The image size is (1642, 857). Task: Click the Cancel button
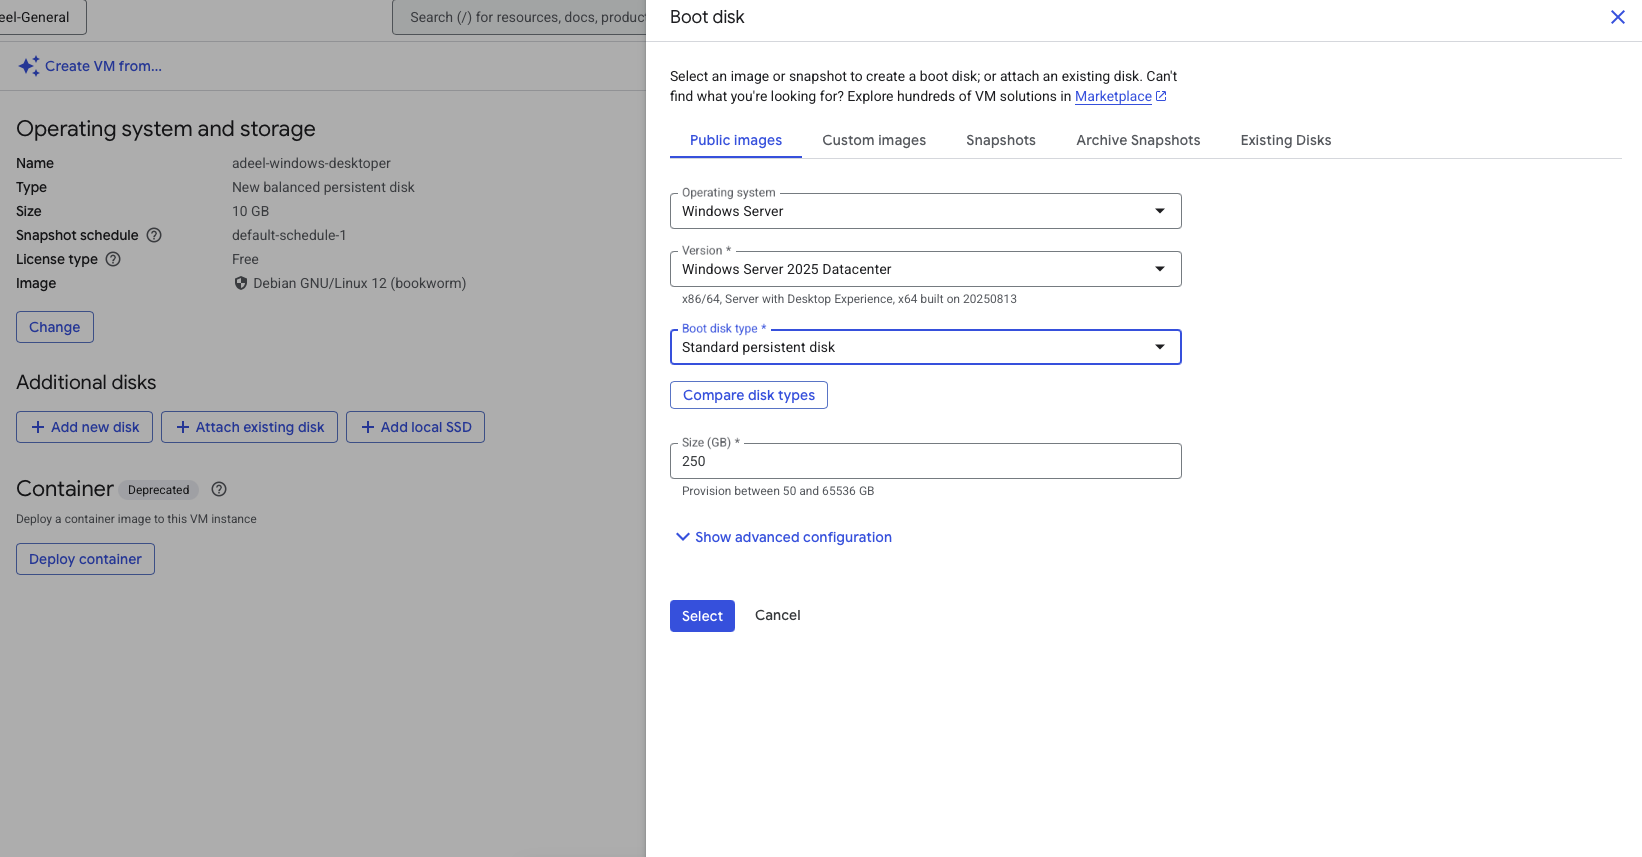[x=777, y=615]
